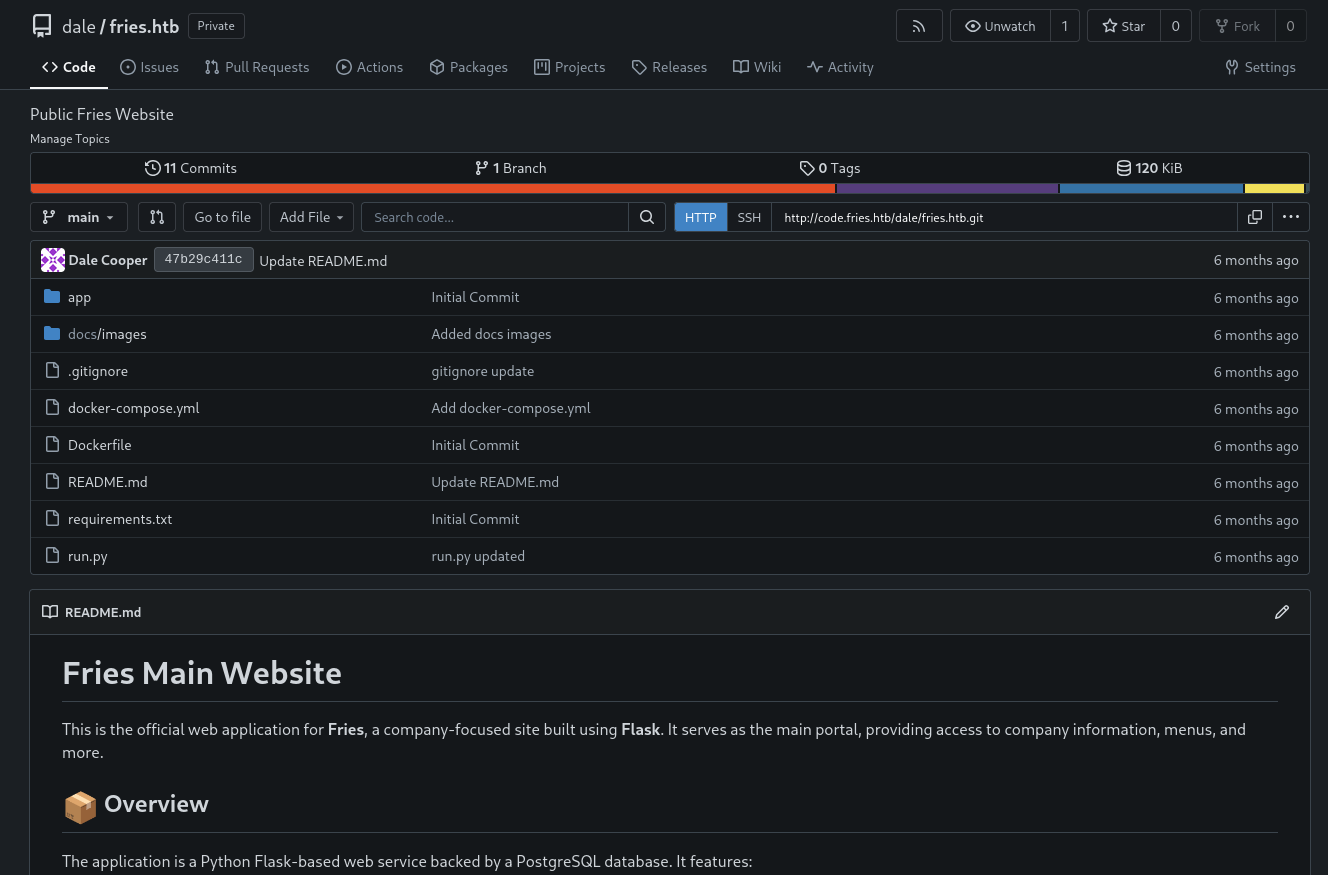Select the HTTP clone option

point(701,217)
